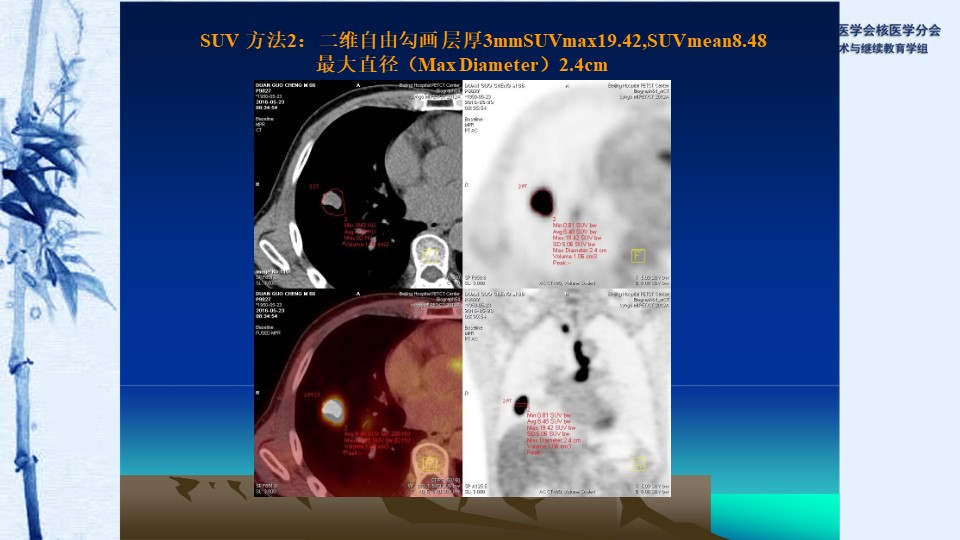The image size is (960, 540).
Task: Click the "2 CT" ROI label
Action: pyautogui.click(x=314, y=187)
